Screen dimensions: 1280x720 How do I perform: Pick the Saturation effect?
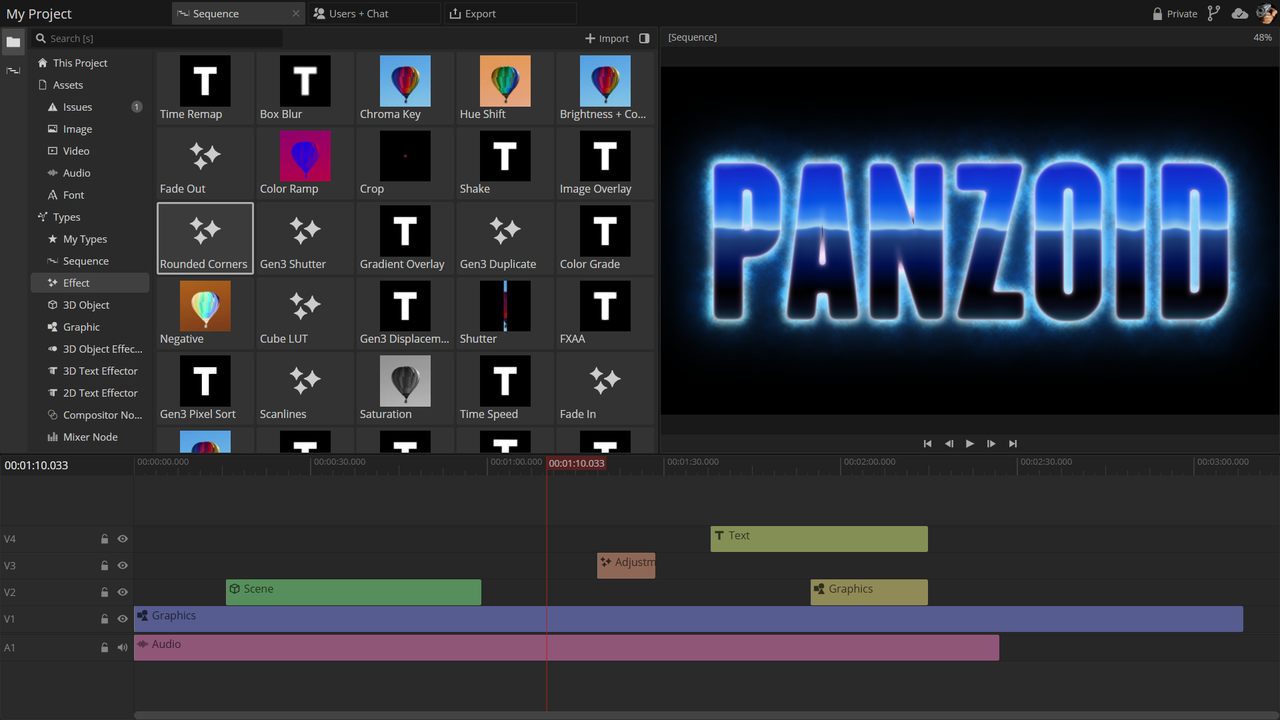405,388
